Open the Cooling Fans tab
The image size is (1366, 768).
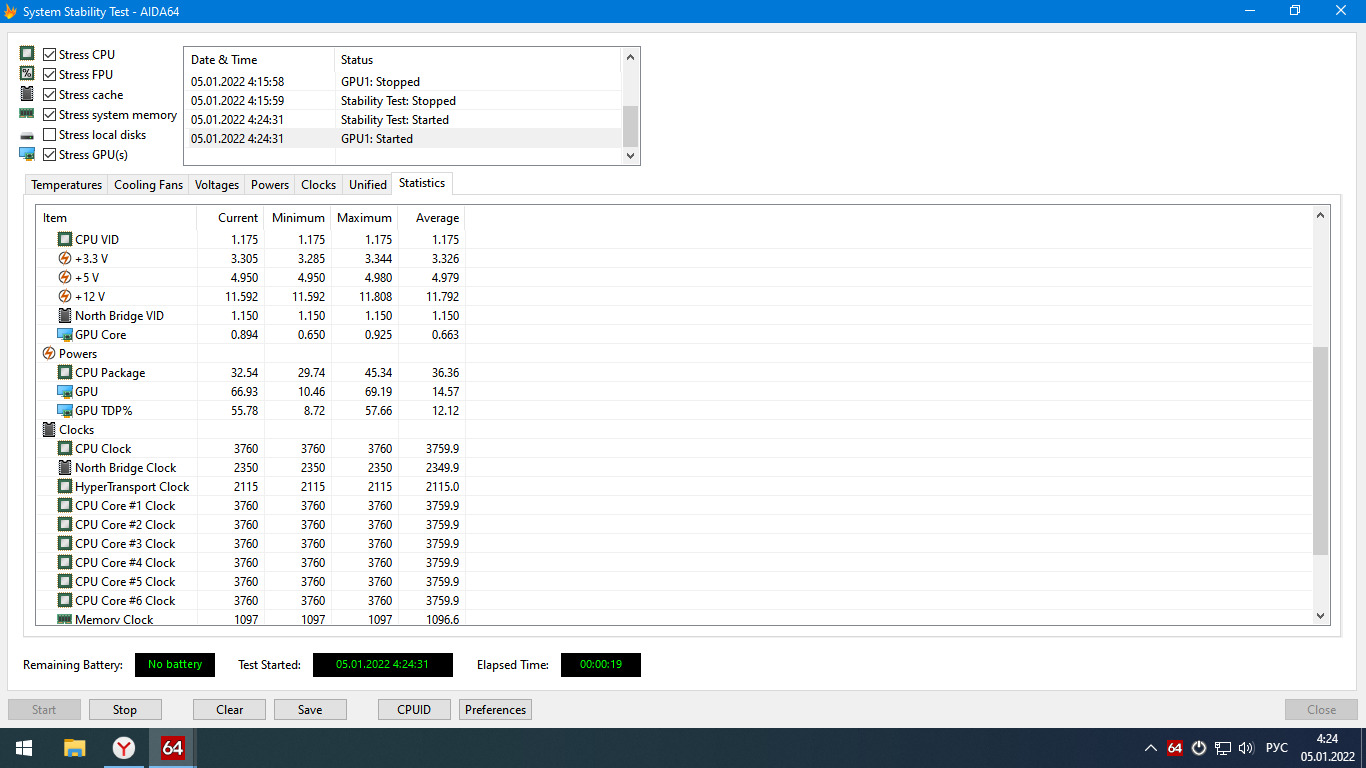click(149, 185)
